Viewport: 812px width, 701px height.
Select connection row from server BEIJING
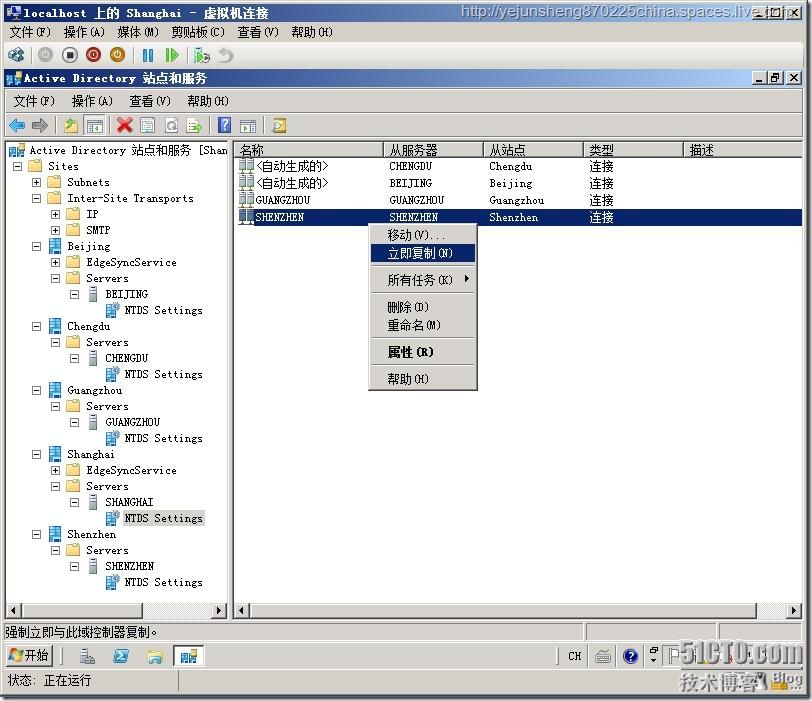[518, 183]
